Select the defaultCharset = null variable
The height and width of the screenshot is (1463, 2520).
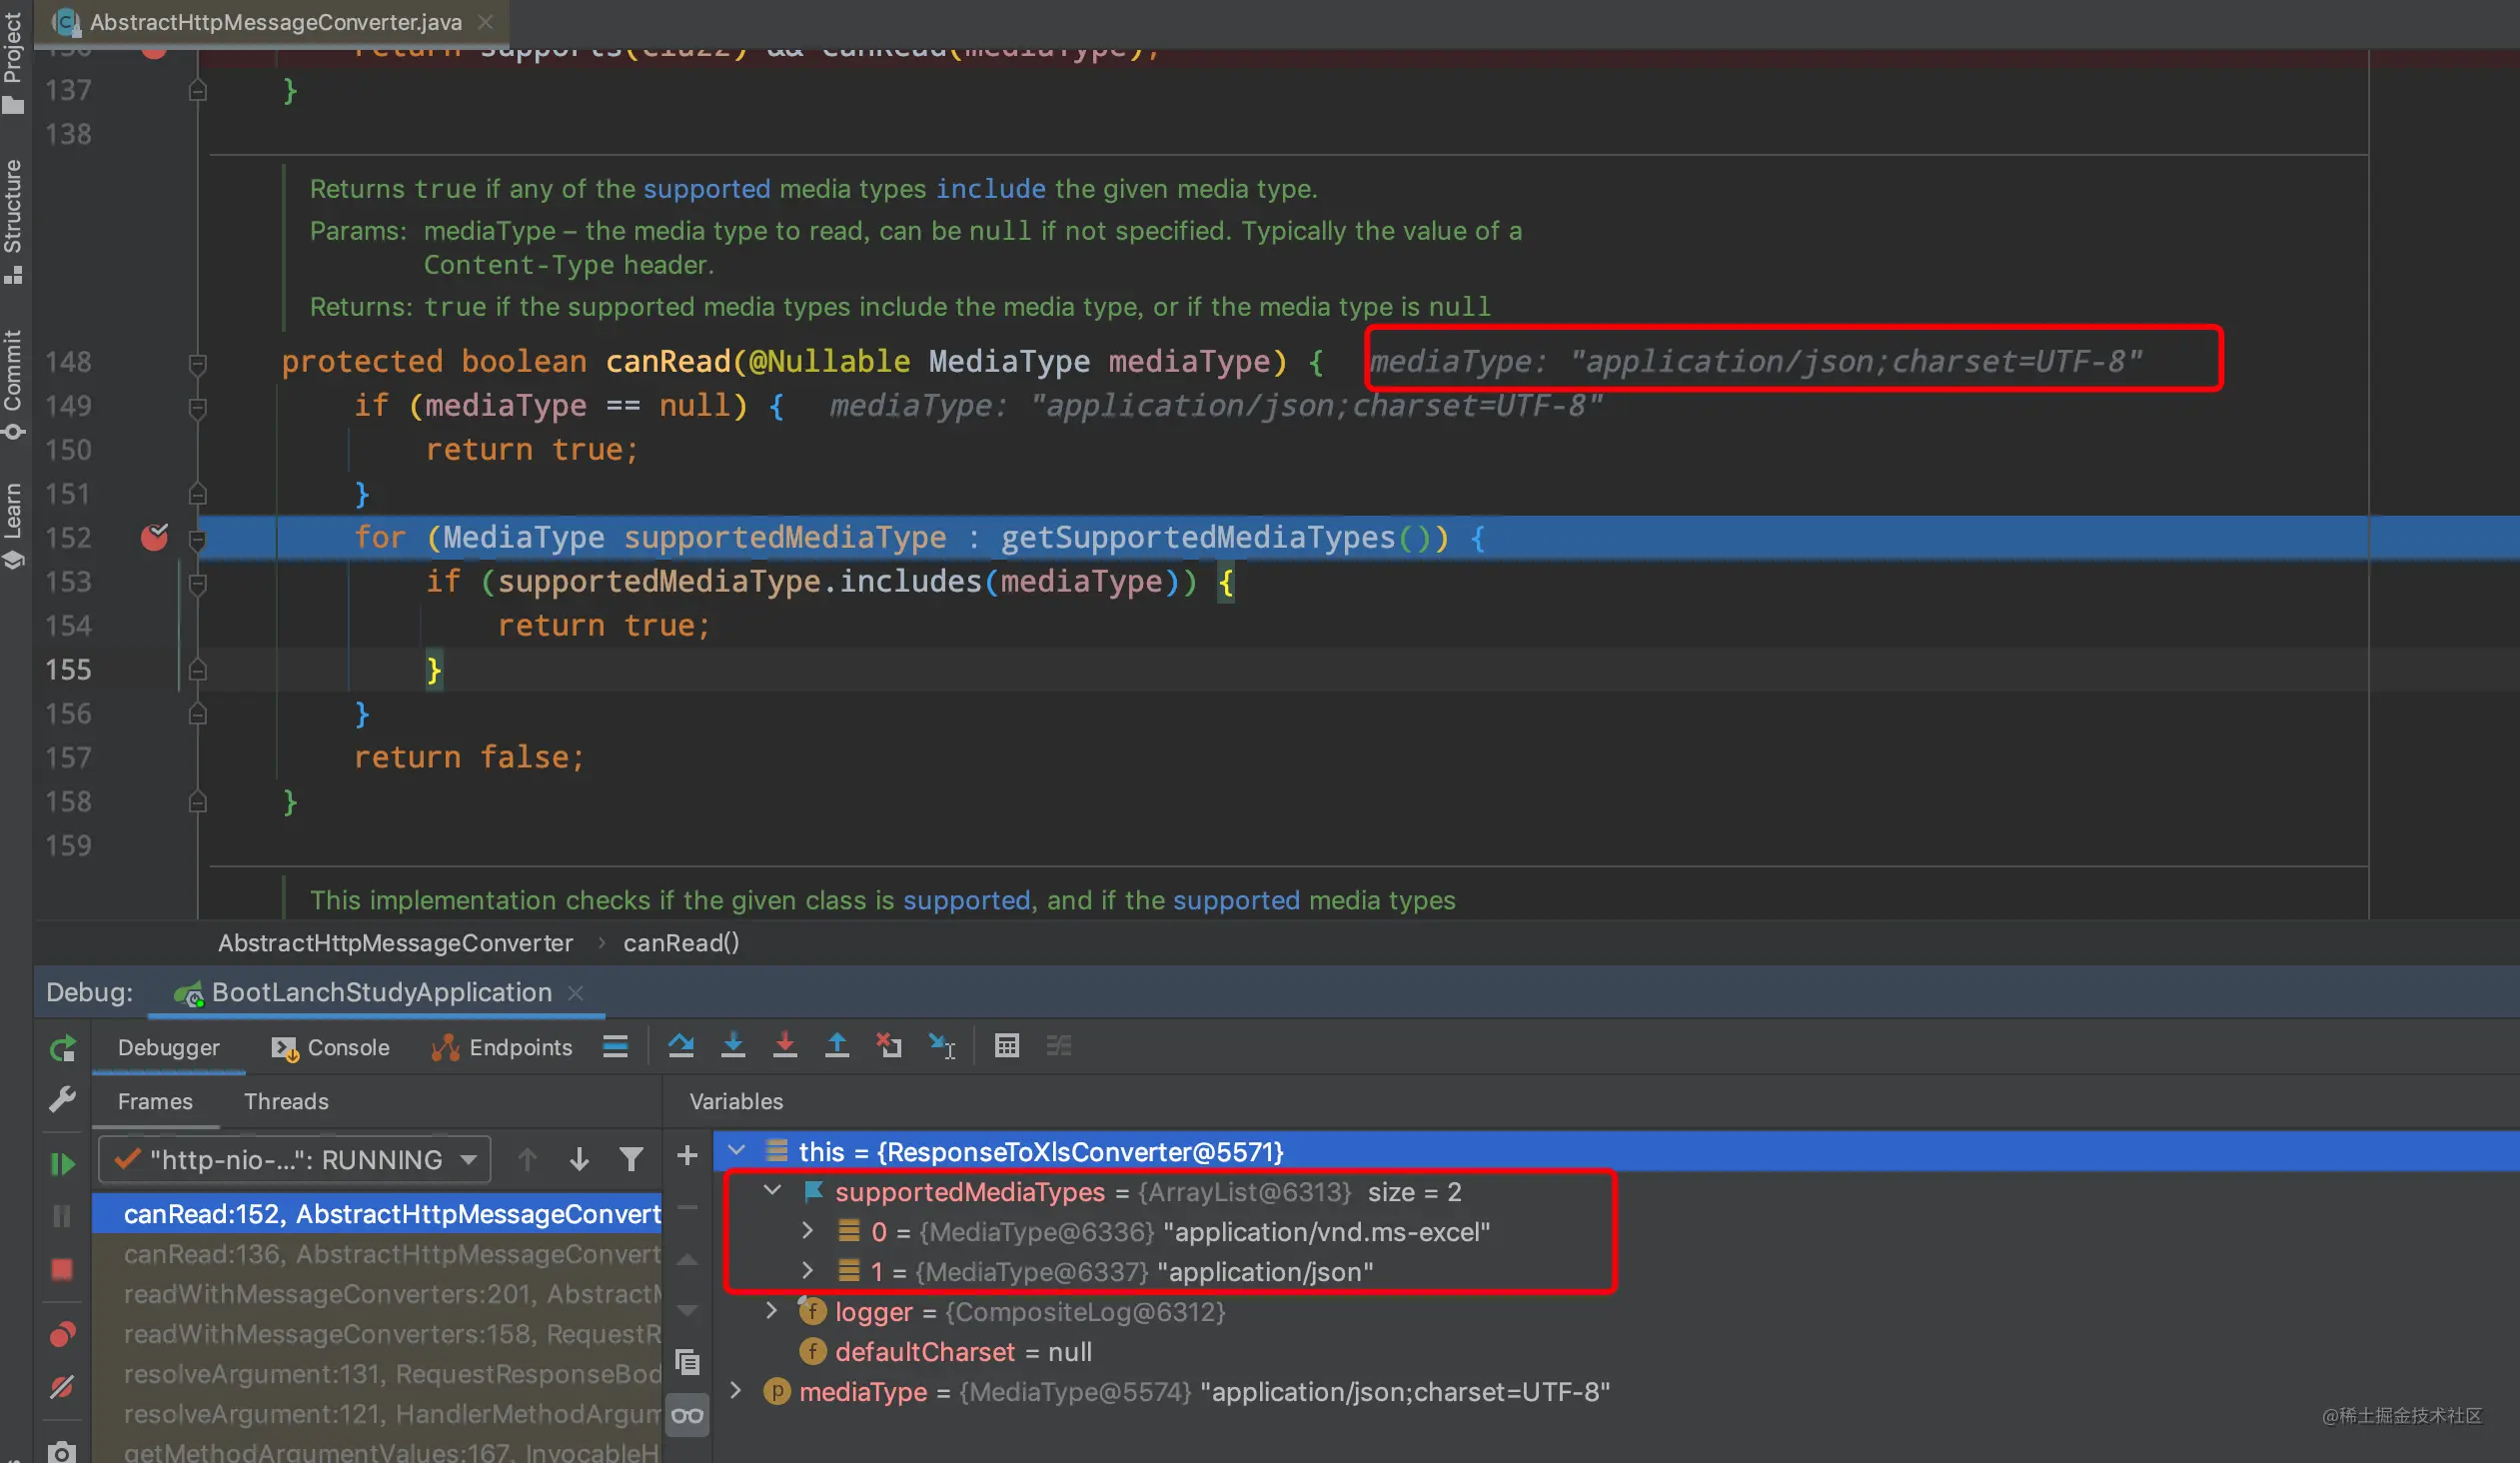coord(945,1352)
